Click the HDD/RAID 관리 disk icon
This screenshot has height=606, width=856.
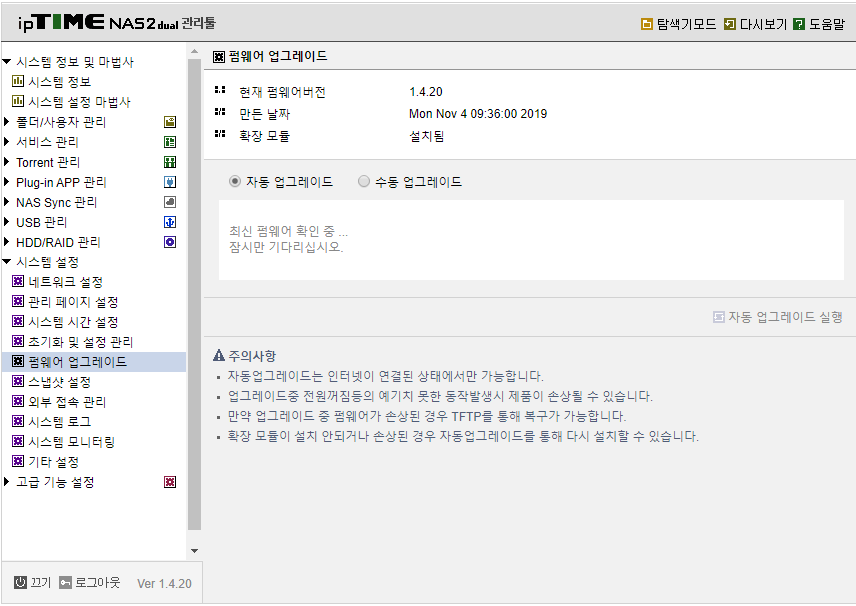(x=170, y=242)
